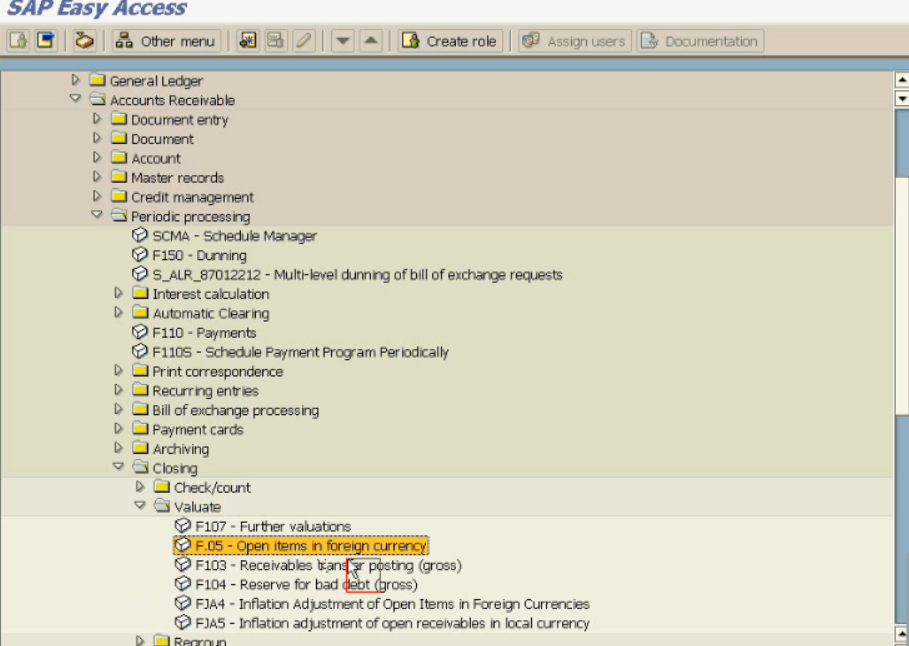Click the Add to favorites icon

[x=248, y=41]
